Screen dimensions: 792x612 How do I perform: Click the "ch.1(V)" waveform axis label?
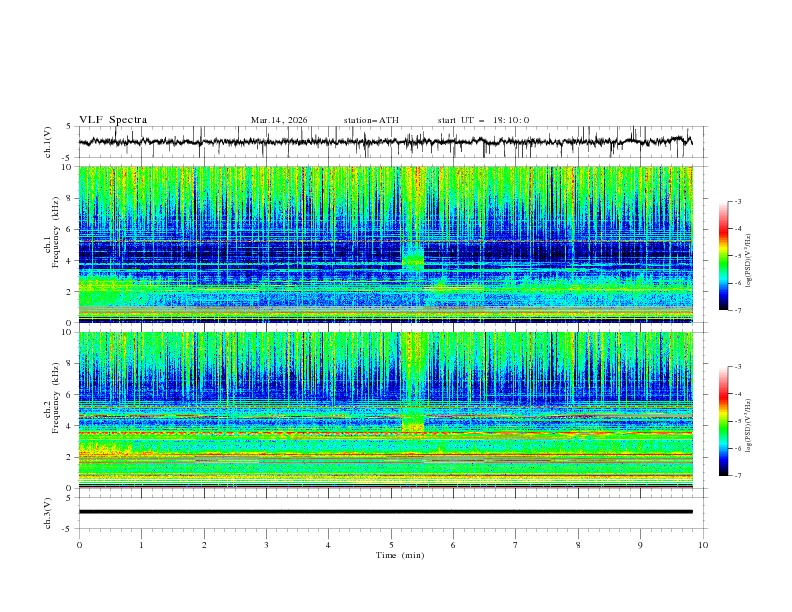click(x=48, y=142)
